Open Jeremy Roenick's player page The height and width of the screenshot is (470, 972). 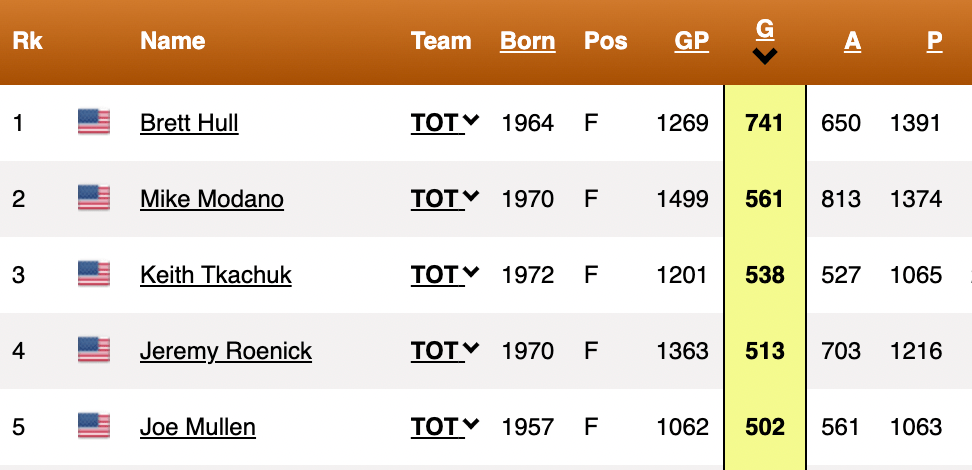[x=226, y=351]
